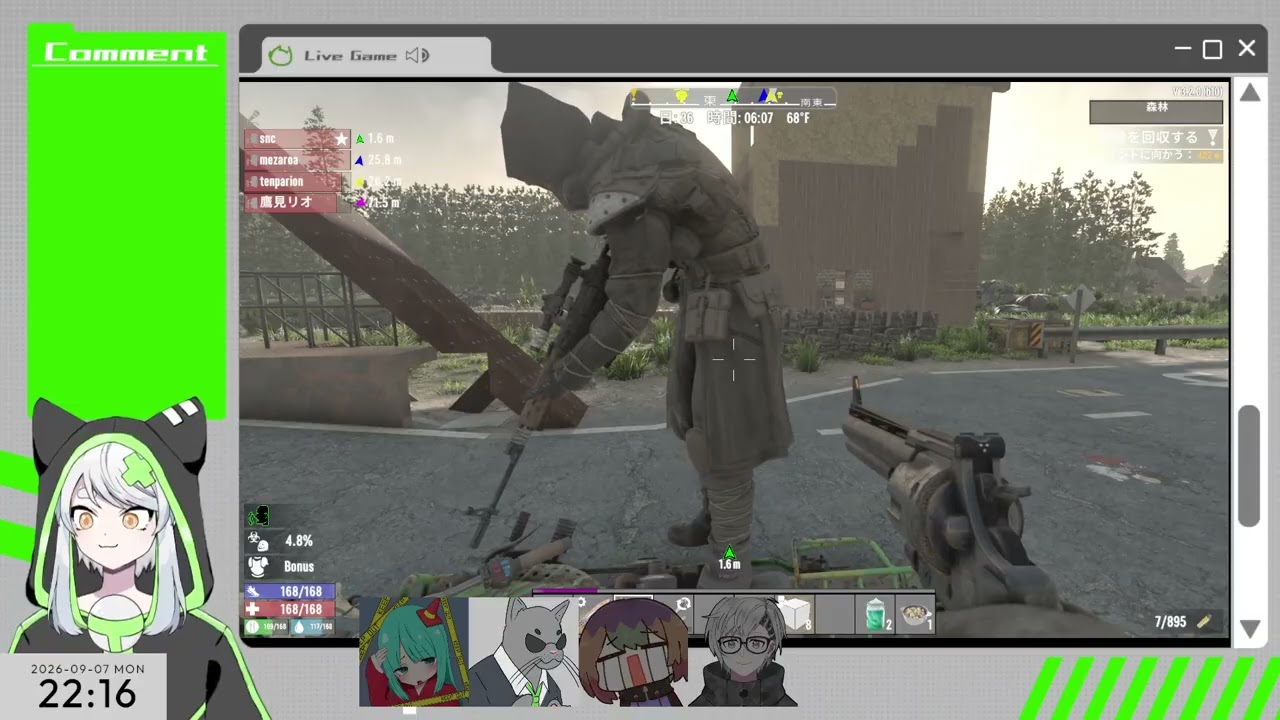
Task: Click the 2026-09-07 MON date label
Action: click(88, 669)
